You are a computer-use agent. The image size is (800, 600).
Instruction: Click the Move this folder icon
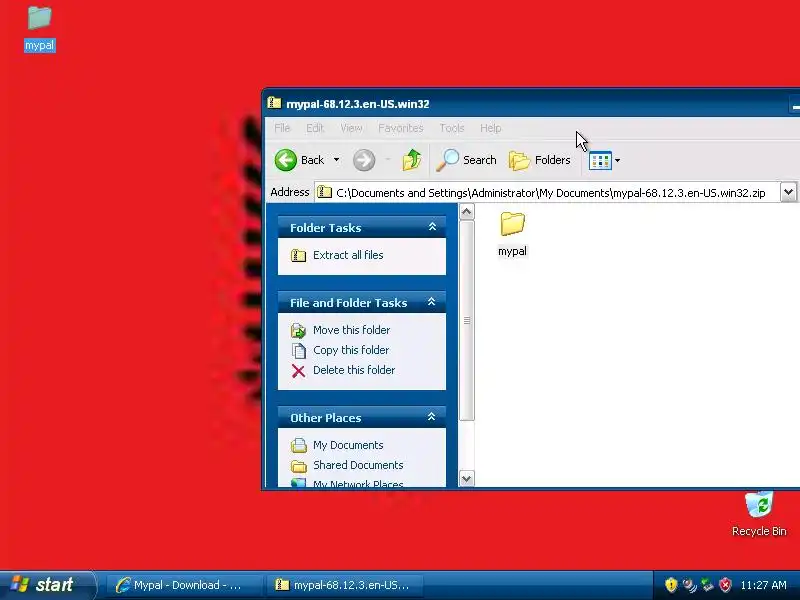[x=298, y=331]
